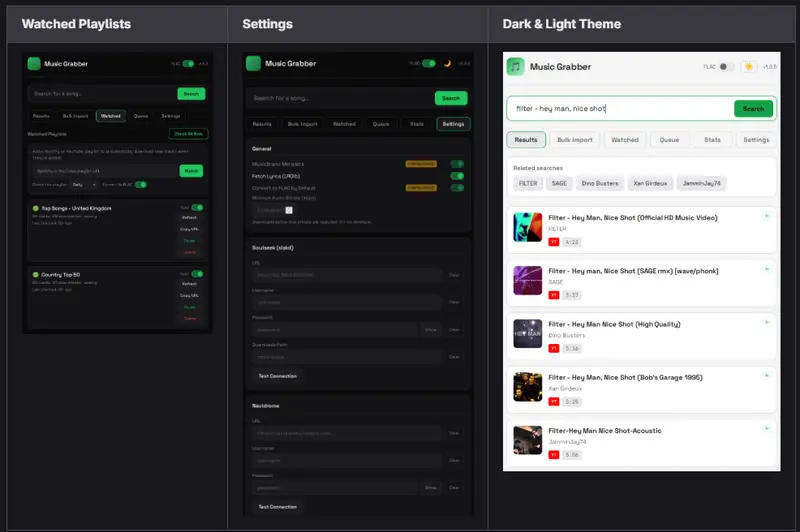Click thumbnail of Nice Shot-Acoustic result

click(x=528, y=440)
